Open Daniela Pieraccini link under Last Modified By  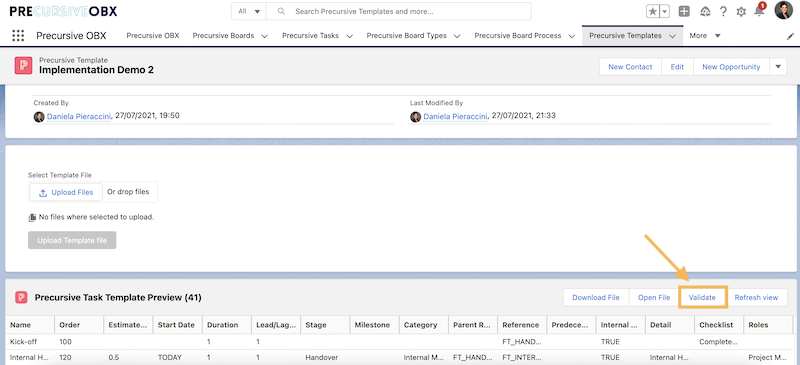tap(455, 116)
